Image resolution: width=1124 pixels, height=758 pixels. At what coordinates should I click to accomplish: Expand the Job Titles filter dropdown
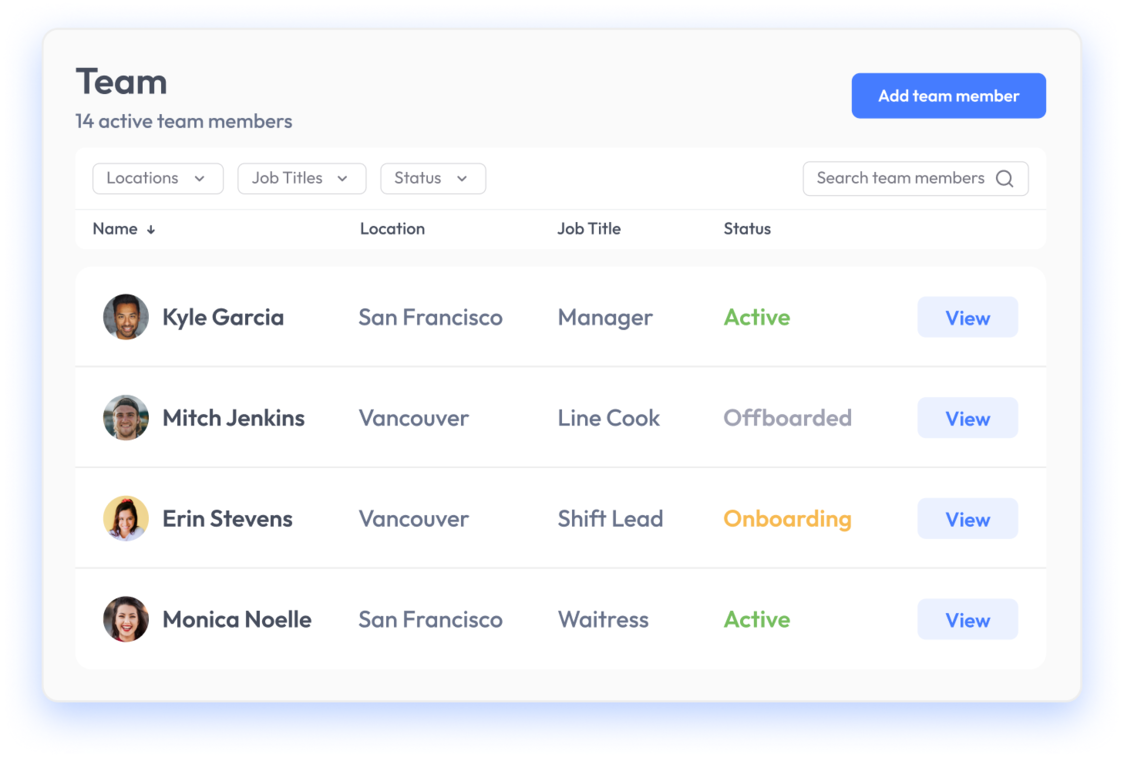tap(302, 179)
